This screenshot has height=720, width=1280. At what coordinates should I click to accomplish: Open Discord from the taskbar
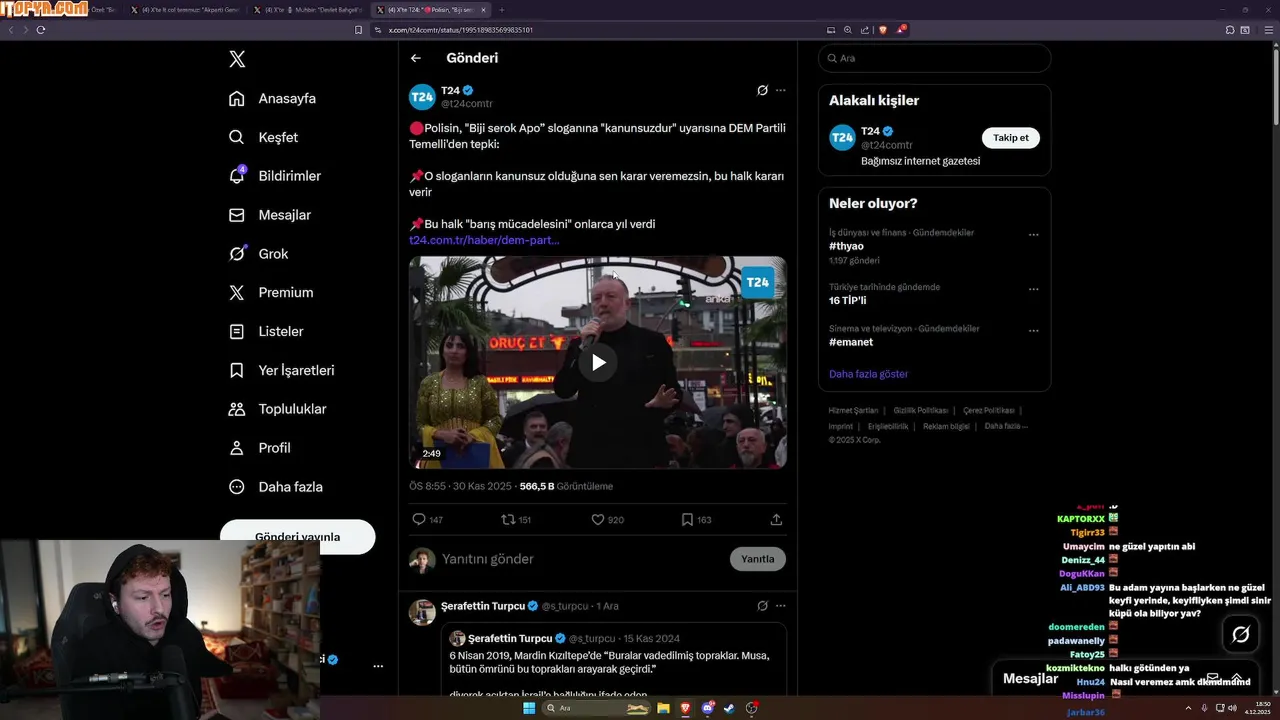point(708,708)
